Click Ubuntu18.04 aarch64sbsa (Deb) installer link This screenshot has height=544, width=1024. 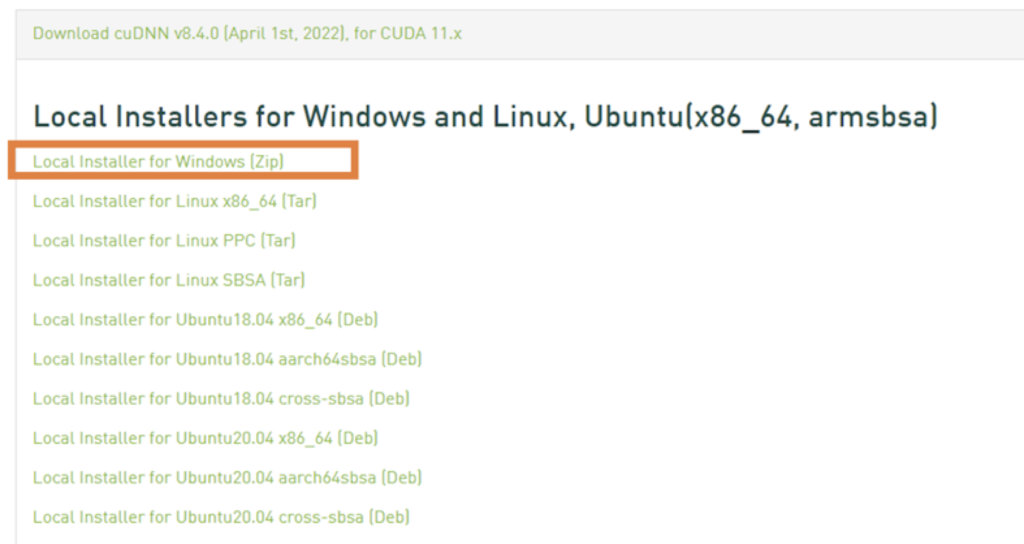point(227,359)
